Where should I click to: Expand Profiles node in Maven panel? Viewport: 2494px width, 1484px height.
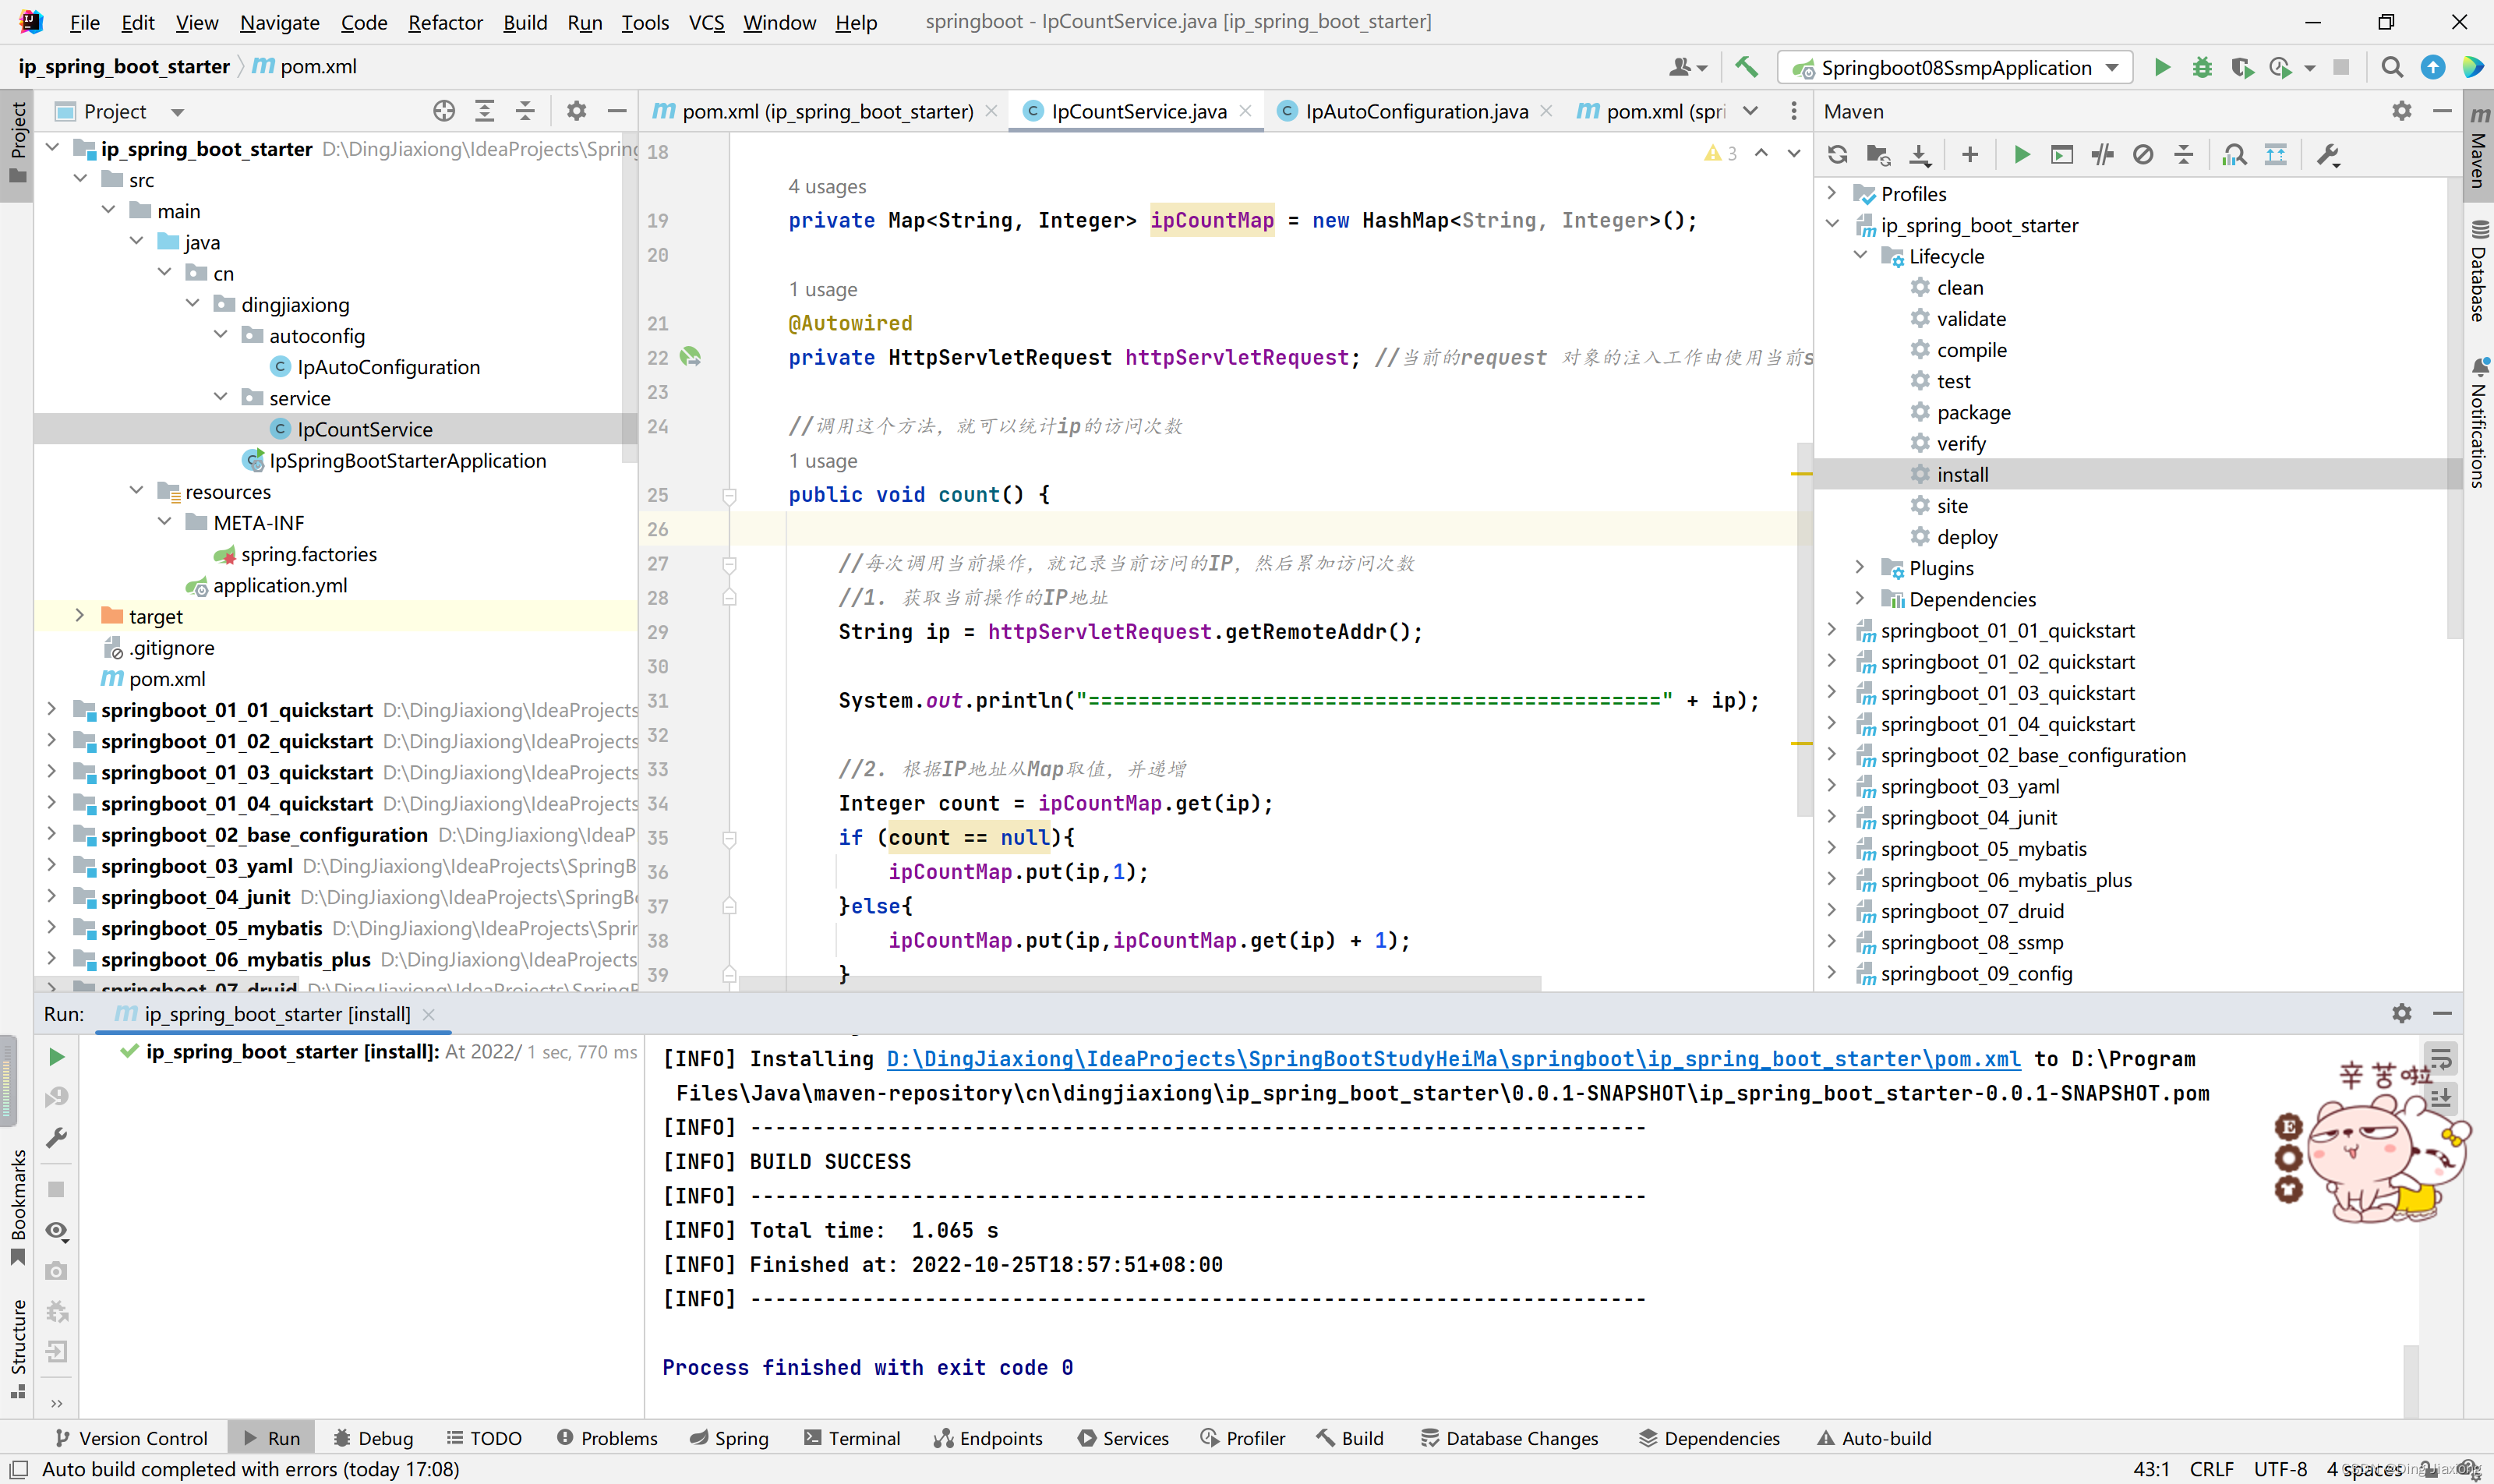click(1831, 193)
